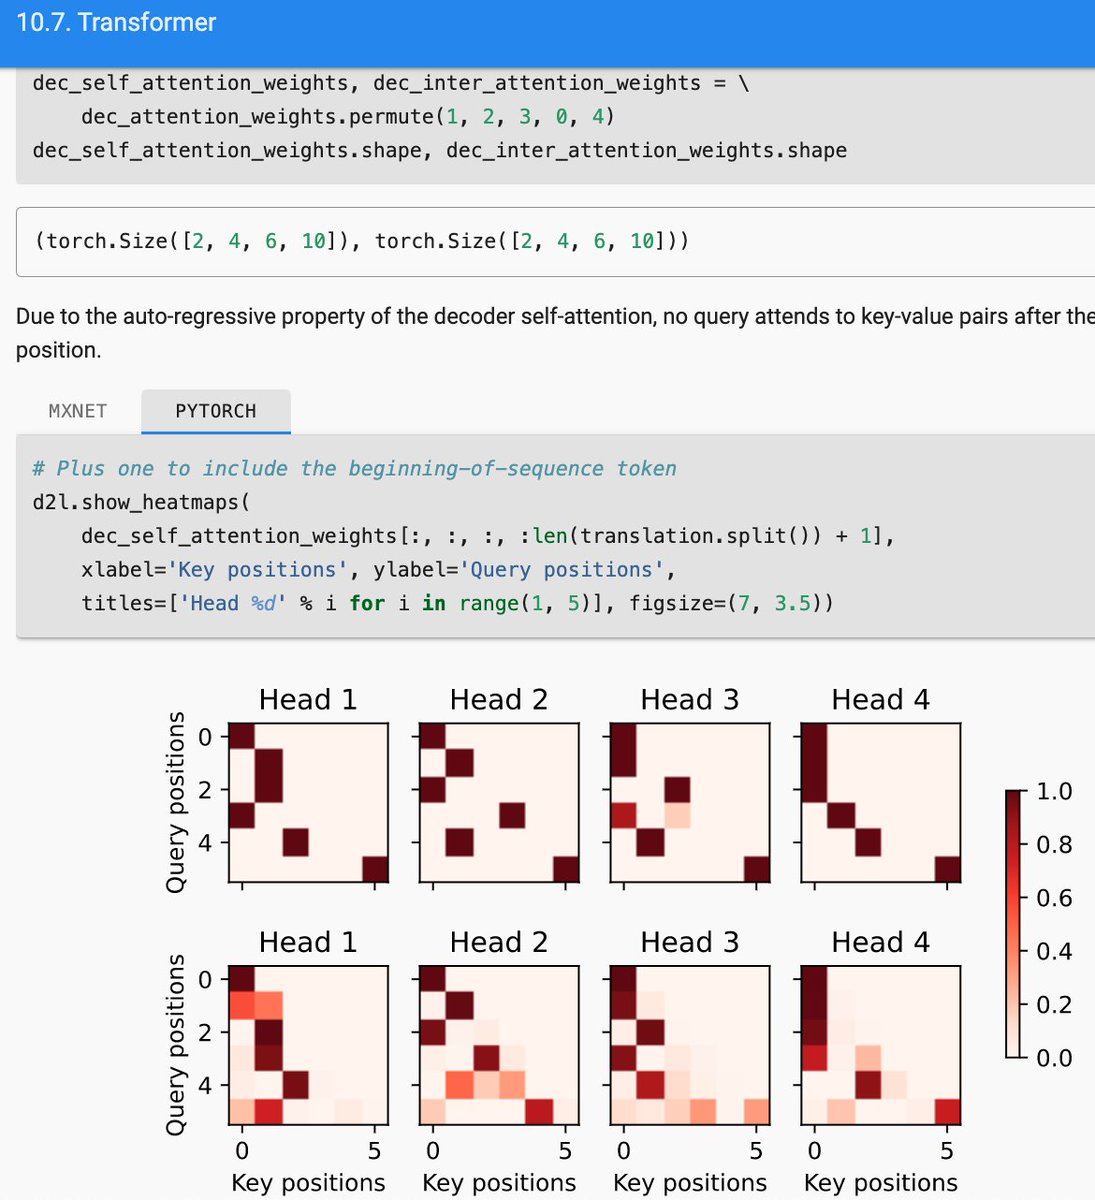Click the Query positions axis label
The image size is (1095, 1200).
coord(178,800)
